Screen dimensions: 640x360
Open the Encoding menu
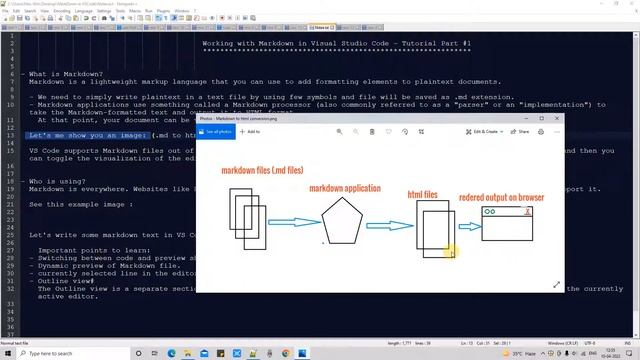tap(62, 11)
